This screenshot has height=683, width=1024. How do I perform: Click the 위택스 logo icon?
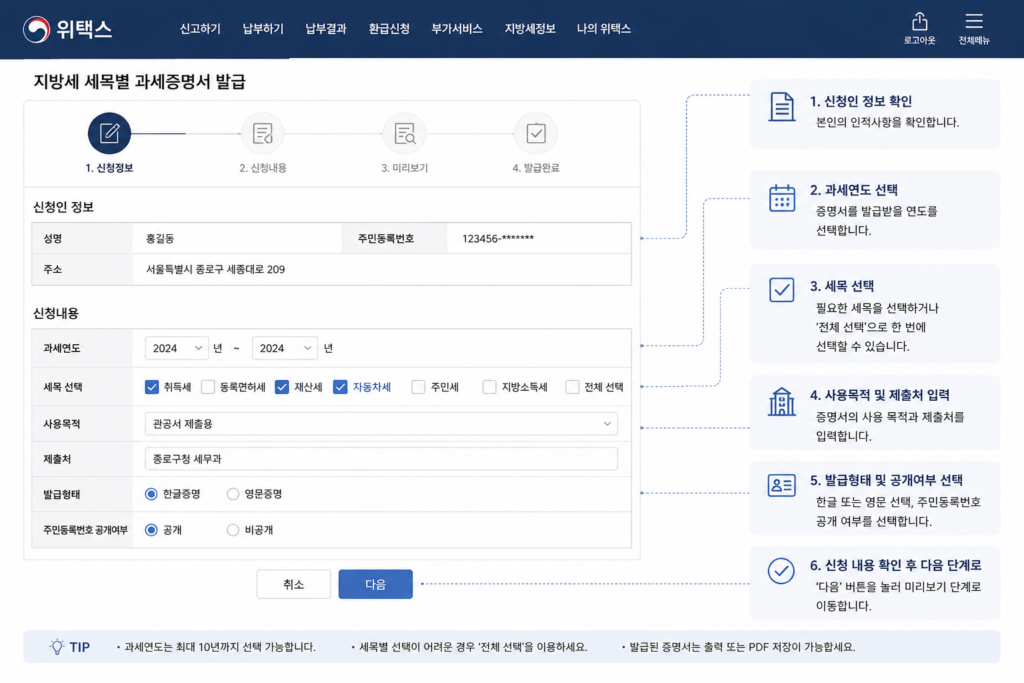36,29
